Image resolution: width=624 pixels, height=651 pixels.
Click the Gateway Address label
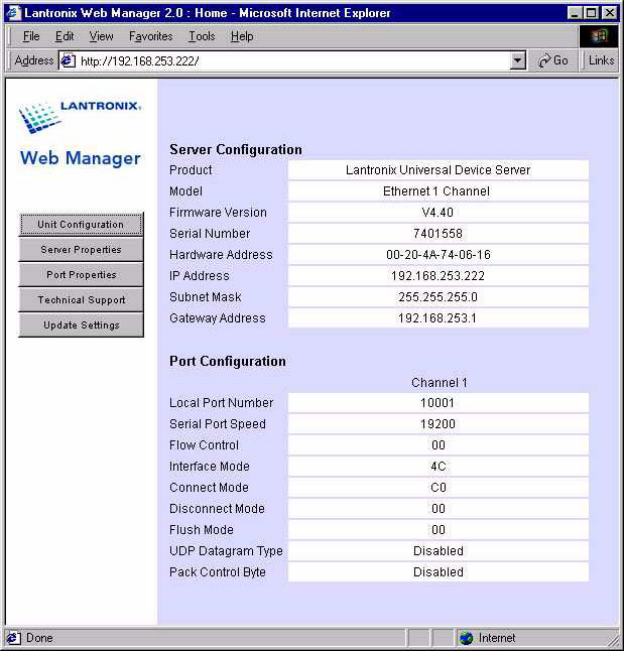[217, 318]
